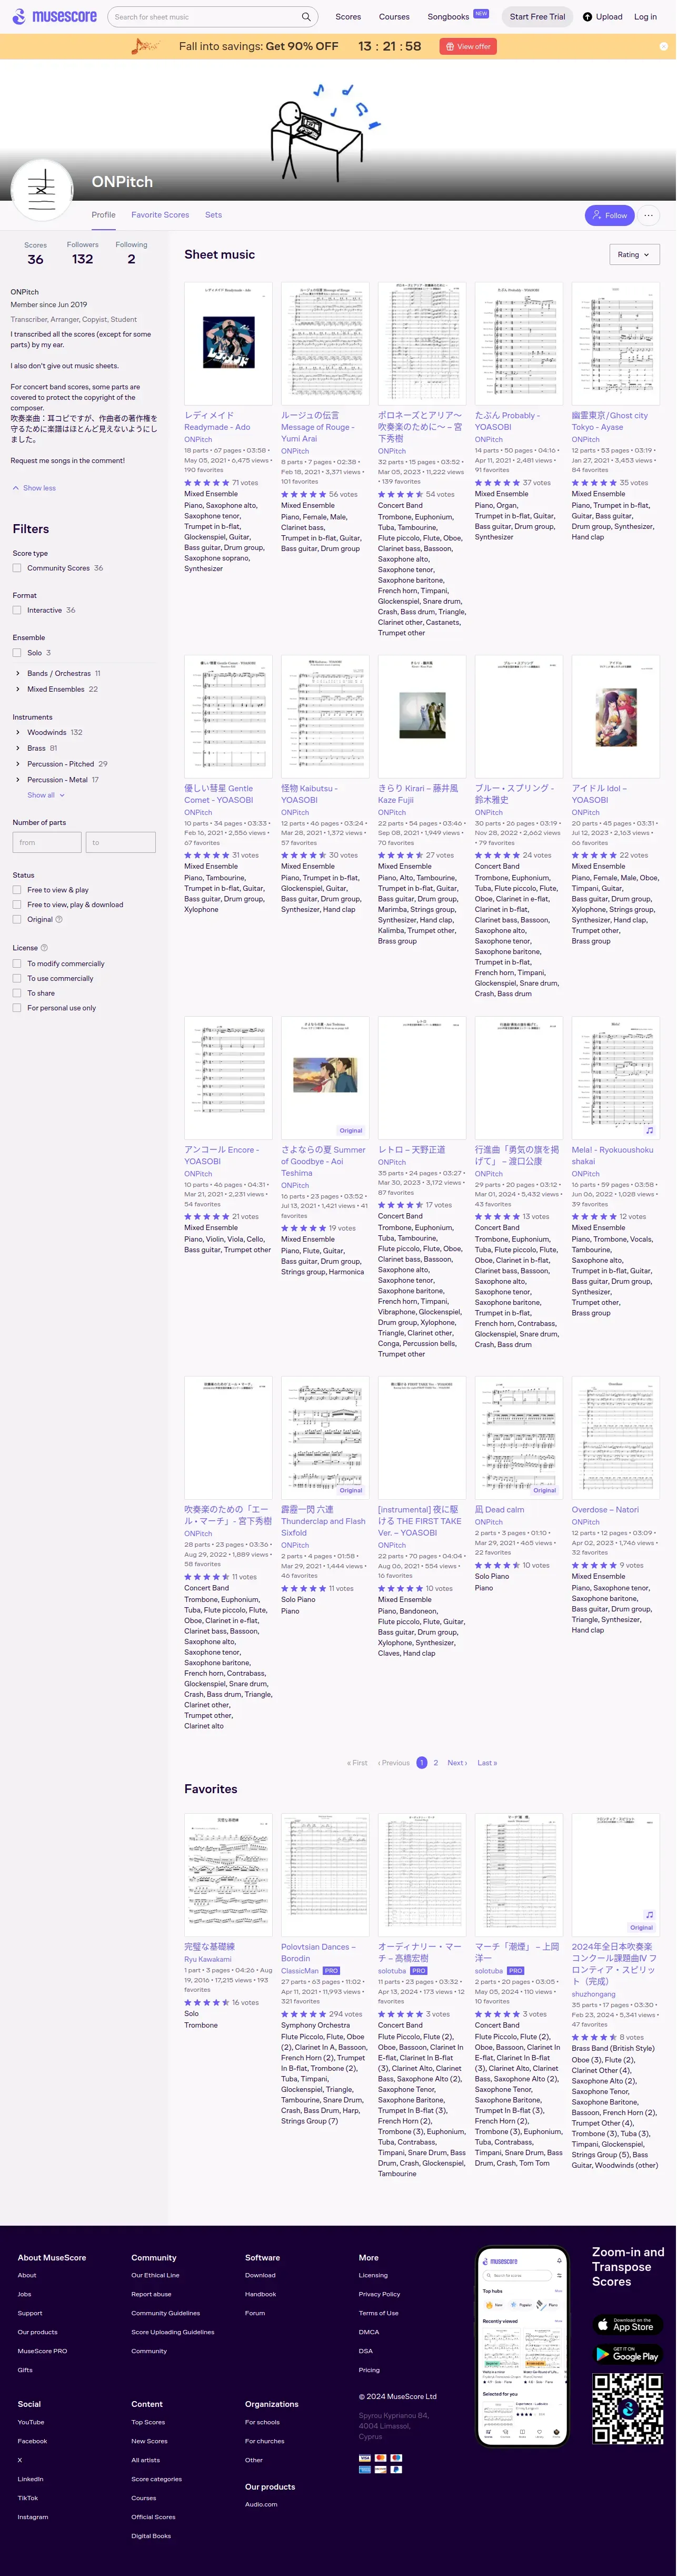Viewport: 677px width, 2576px height.
Task: Open the Scores menu in the header
Action: click(x=348, y=17)
